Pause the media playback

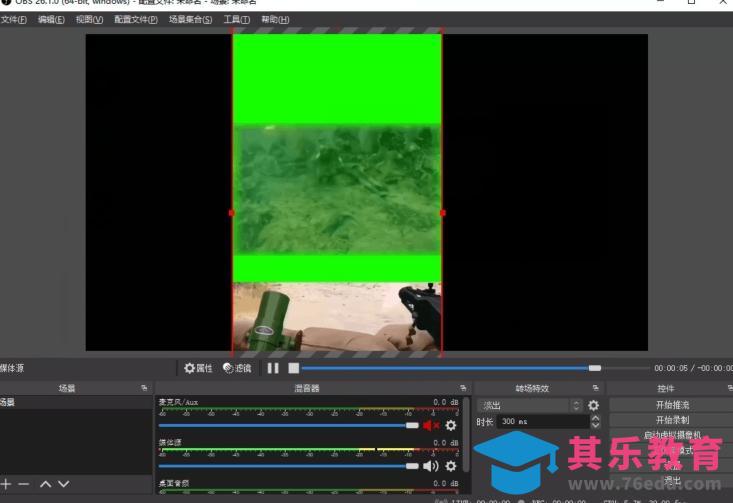click(273, 368)
